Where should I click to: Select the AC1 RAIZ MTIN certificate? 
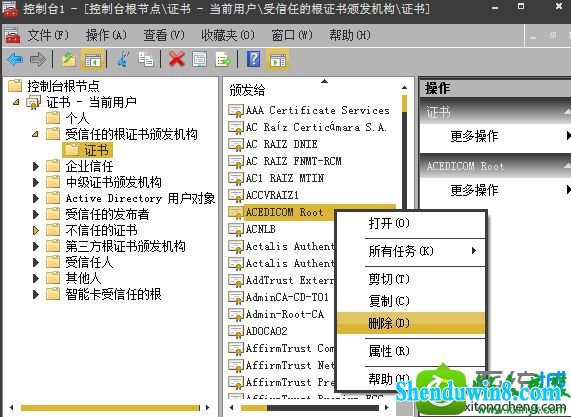click(285, 178)
